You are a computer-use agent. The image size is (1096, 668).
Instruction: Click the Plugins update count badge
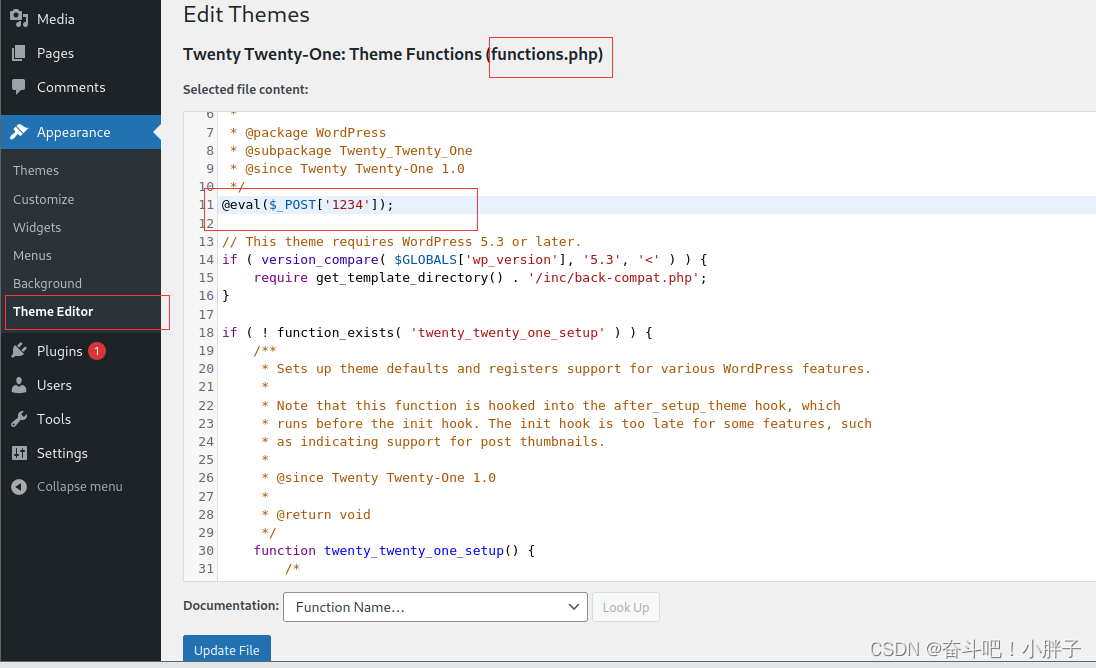click(x=97, y=351)
